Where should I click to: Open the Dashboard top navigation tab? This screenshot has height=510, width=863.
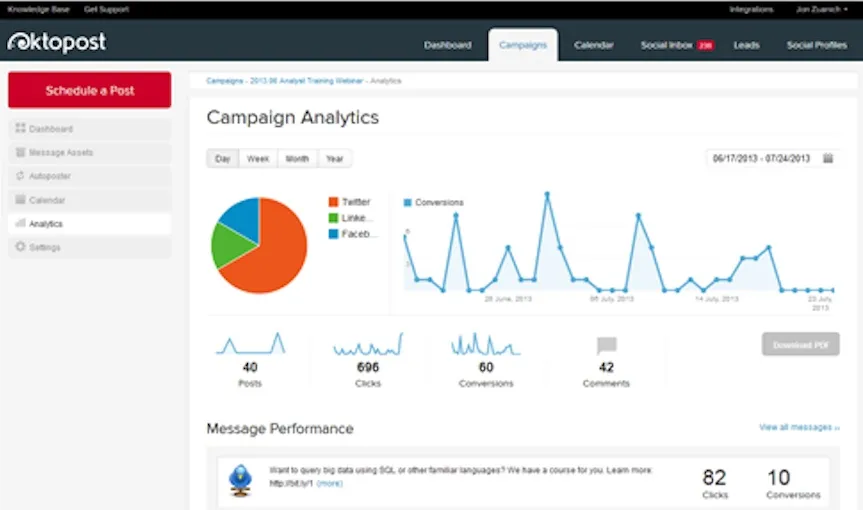click(x=447, y=45)
